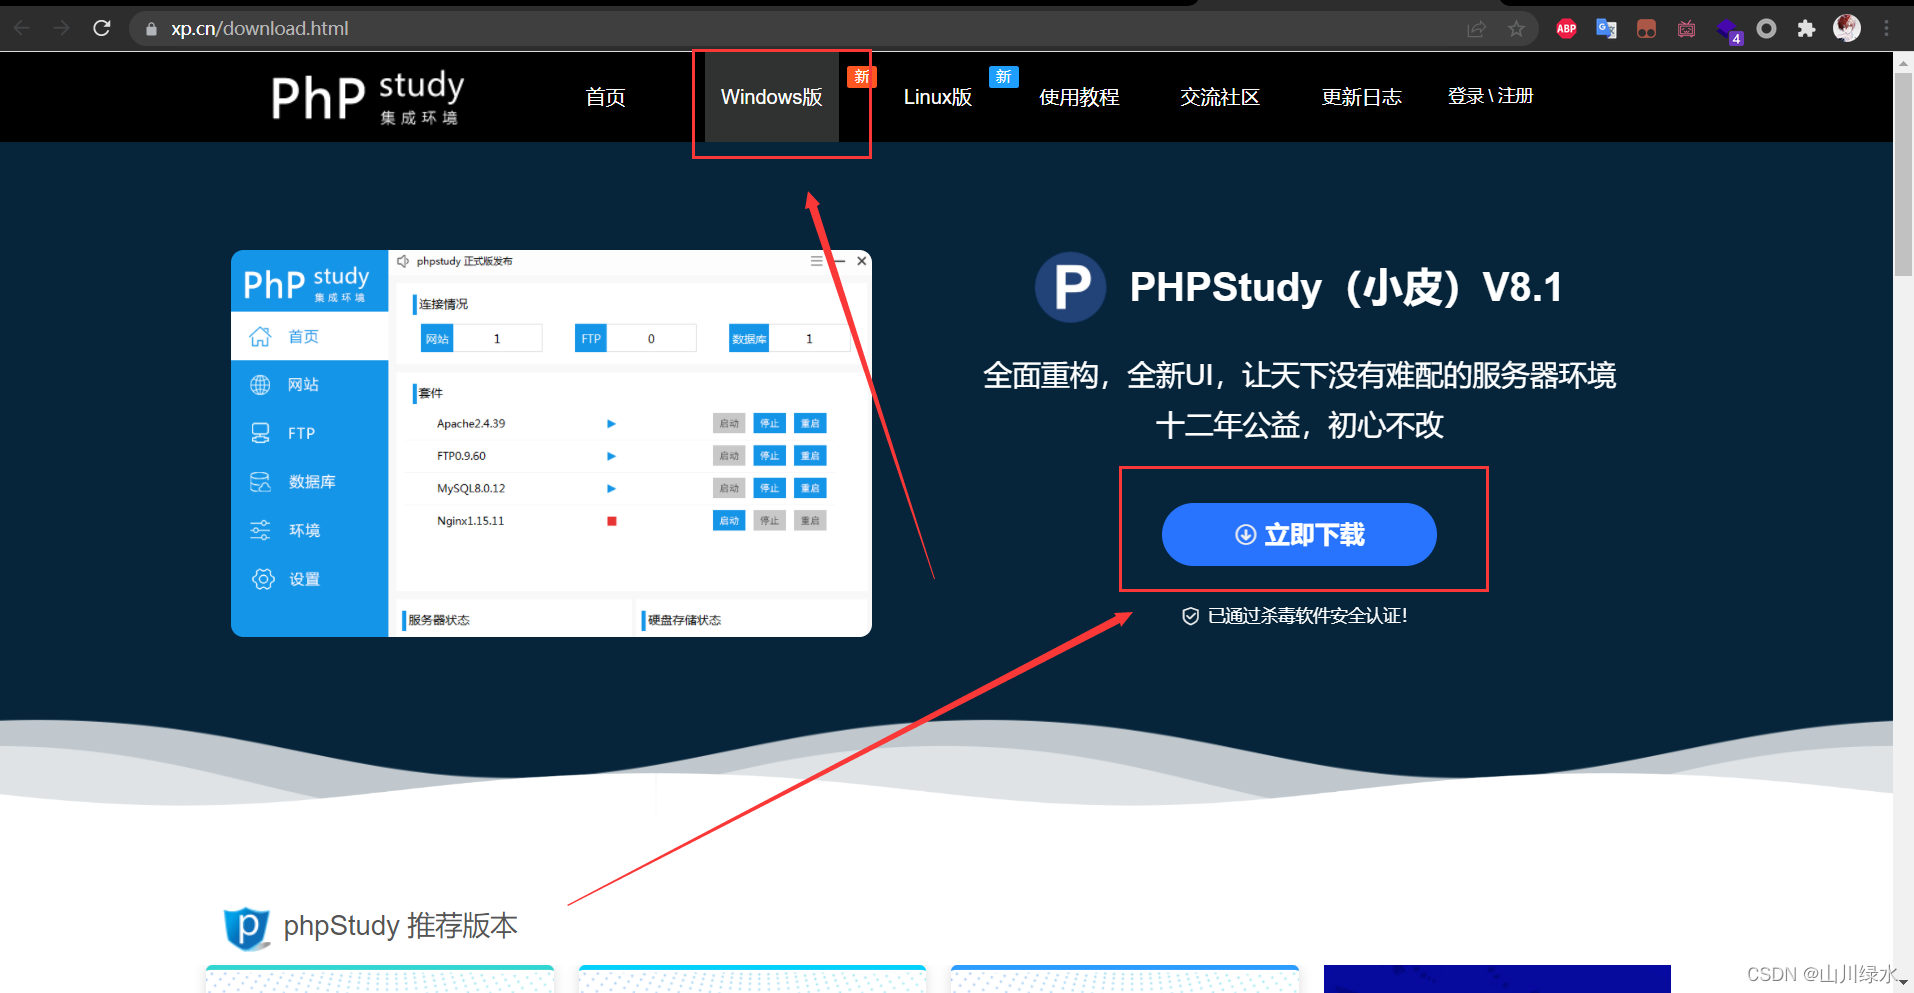Reload the xp.cn download page

tap(102, 28)
